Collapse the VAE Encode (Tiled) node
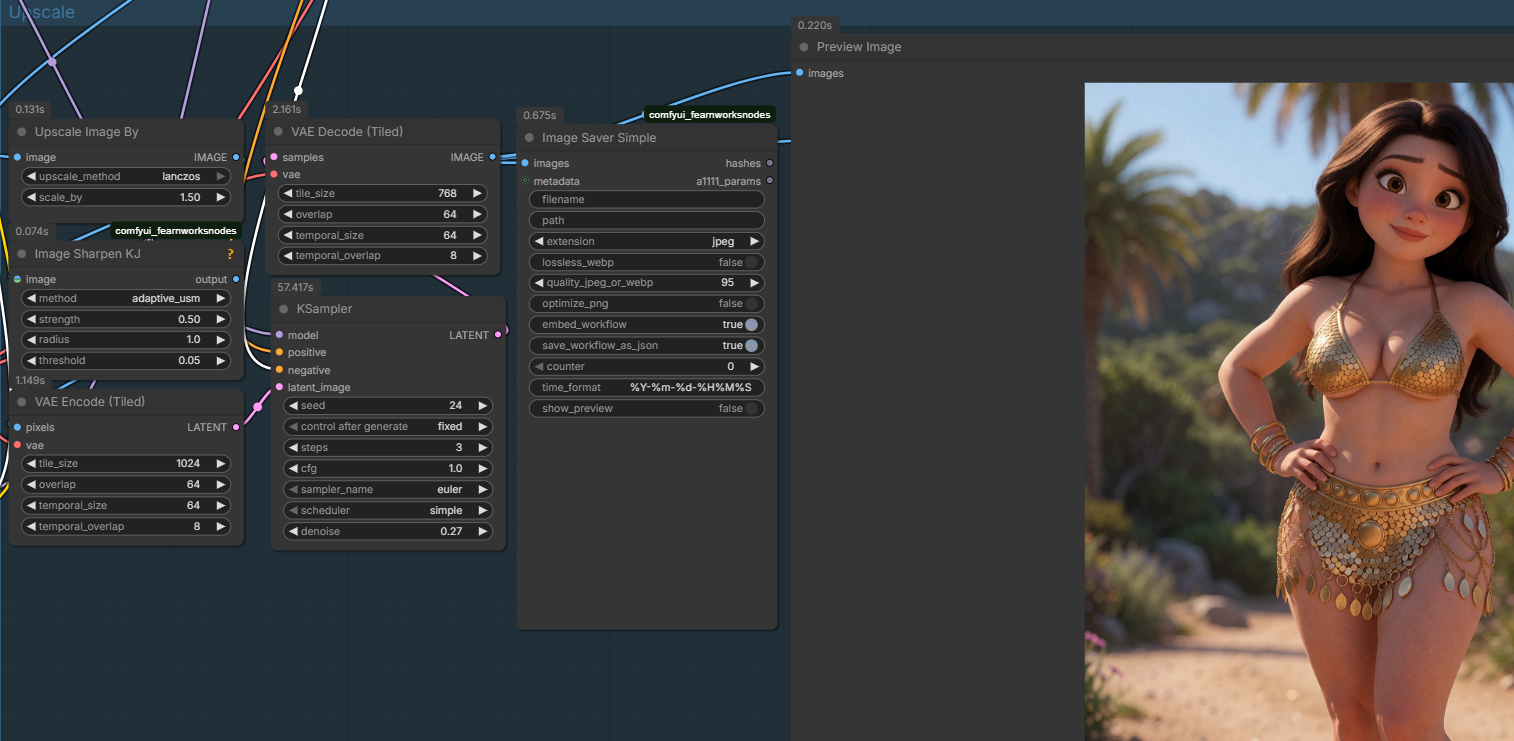 pos(22,401)
